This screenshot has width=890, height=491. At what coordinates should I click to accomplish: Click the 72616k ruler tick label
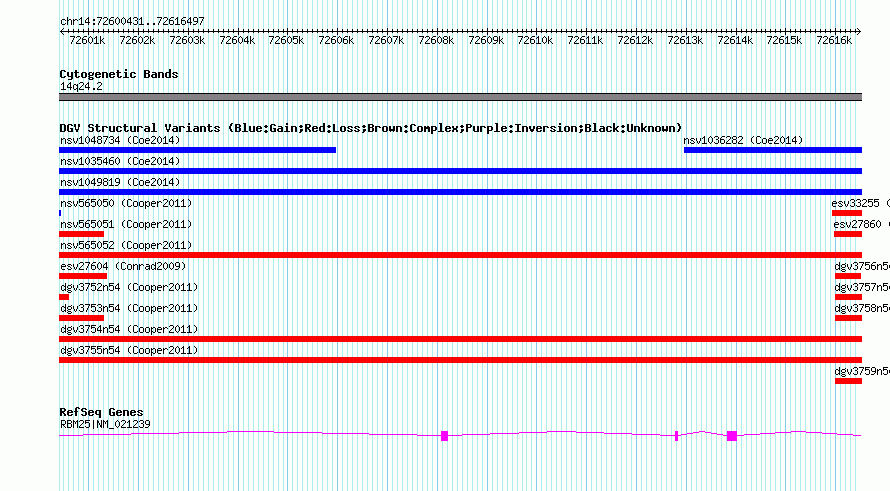tap(834, 40)
